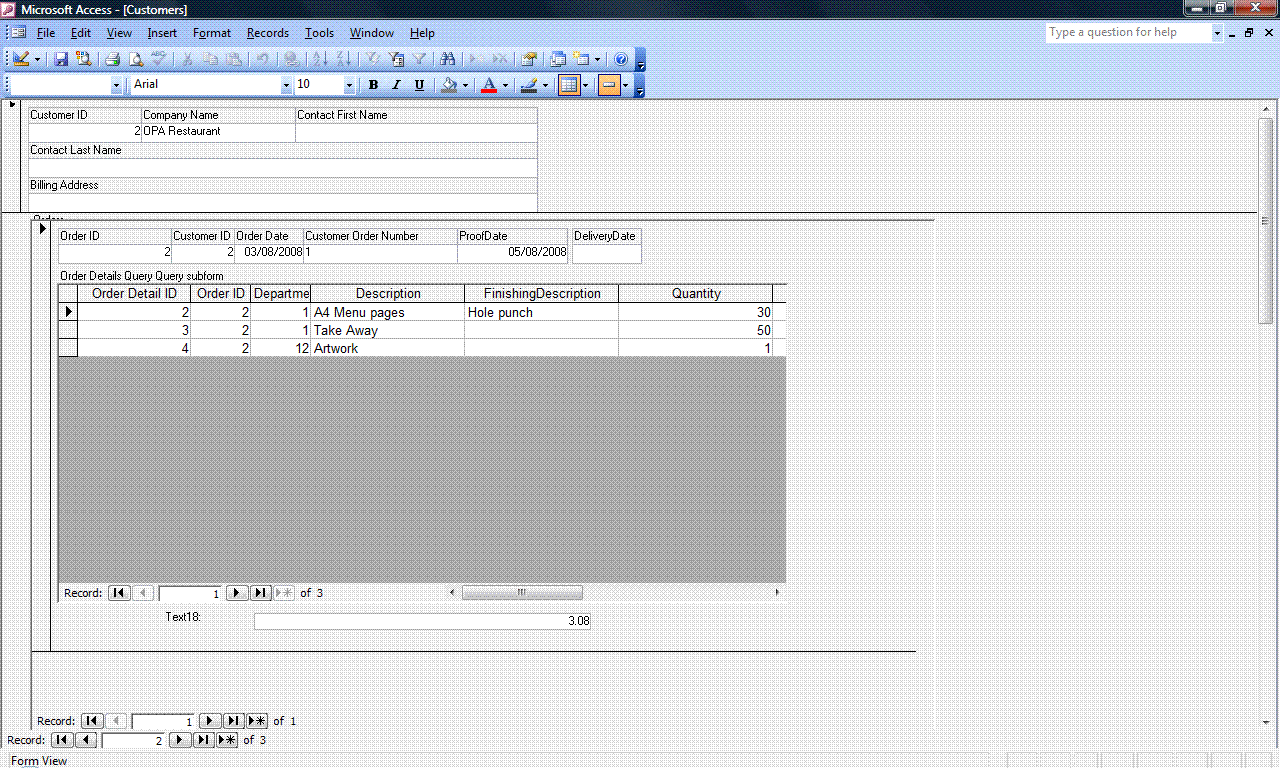Open Print Preview from the toolbar

[x=135, y=59]
